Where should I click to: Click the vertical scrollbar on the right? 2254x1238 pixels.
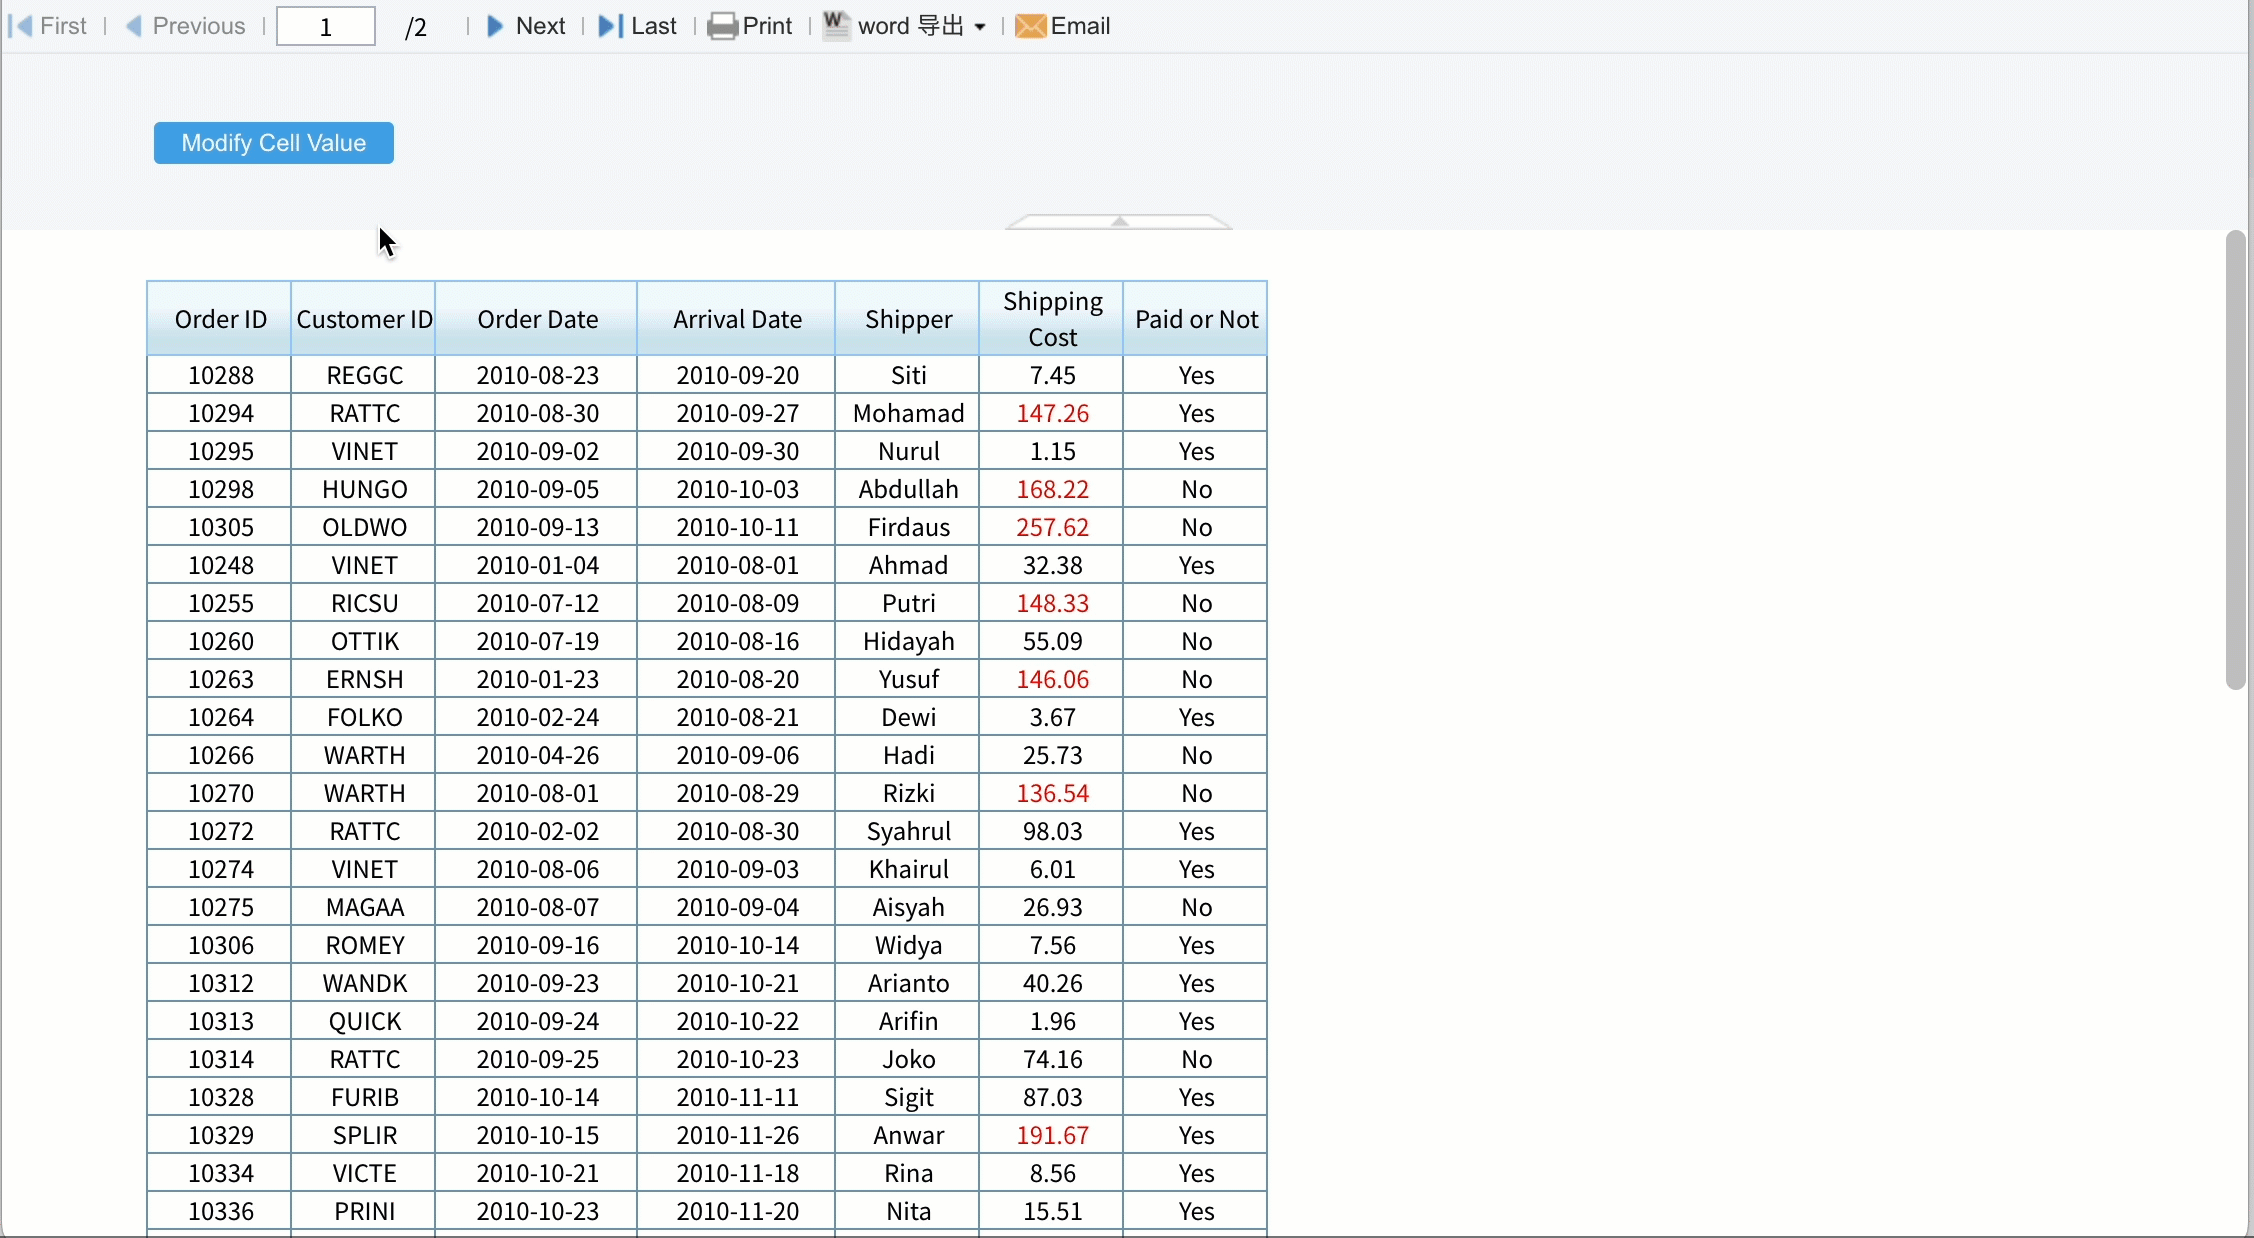pyautogui.click(x=2236, y=460)
